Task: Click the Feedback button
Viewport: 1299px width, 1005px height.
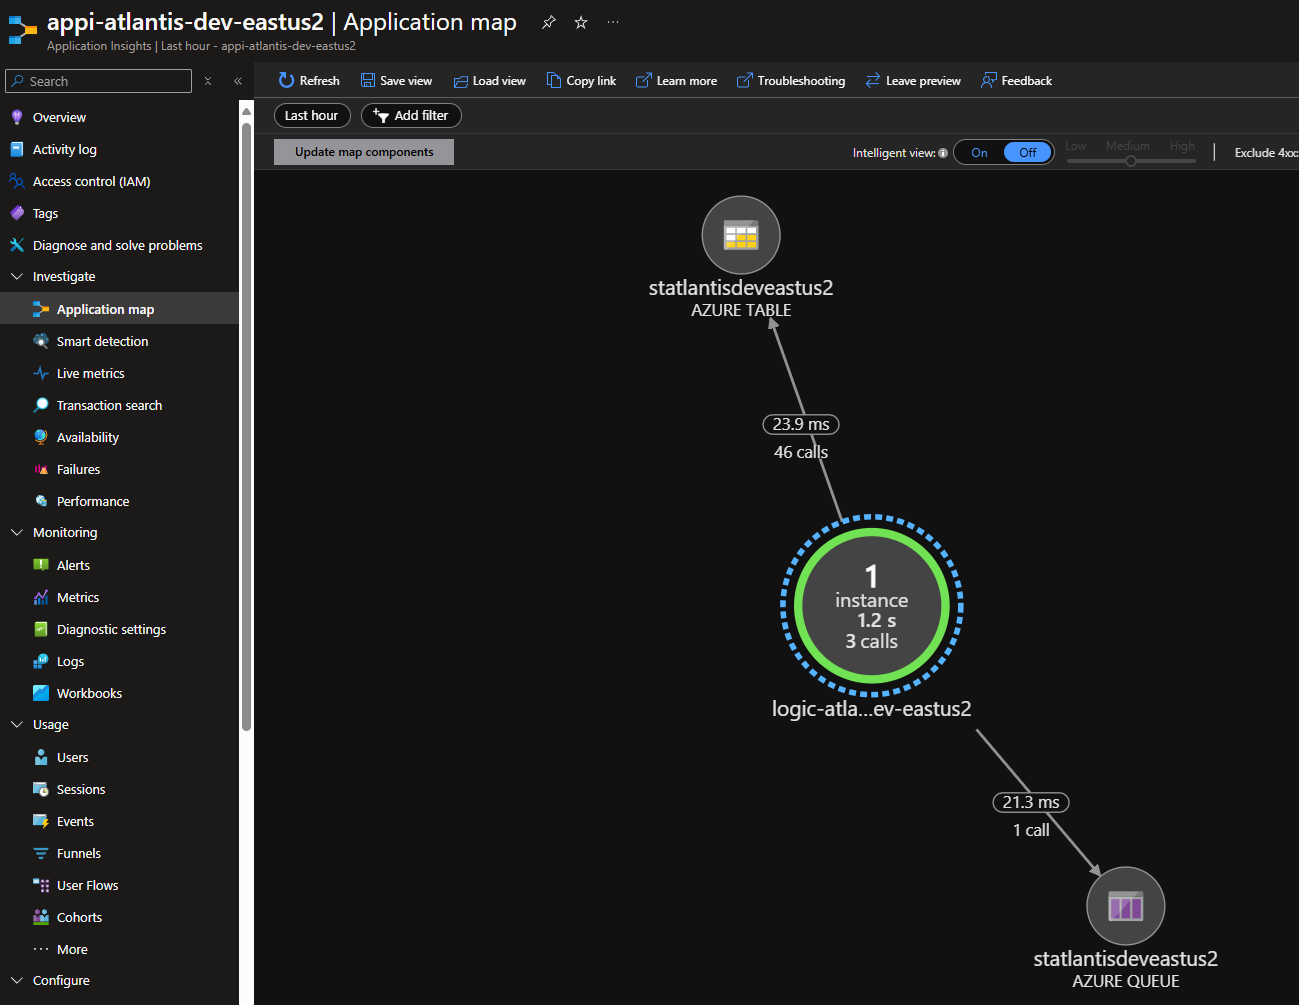Action: pyautogui.click(x=1016, y=81)
